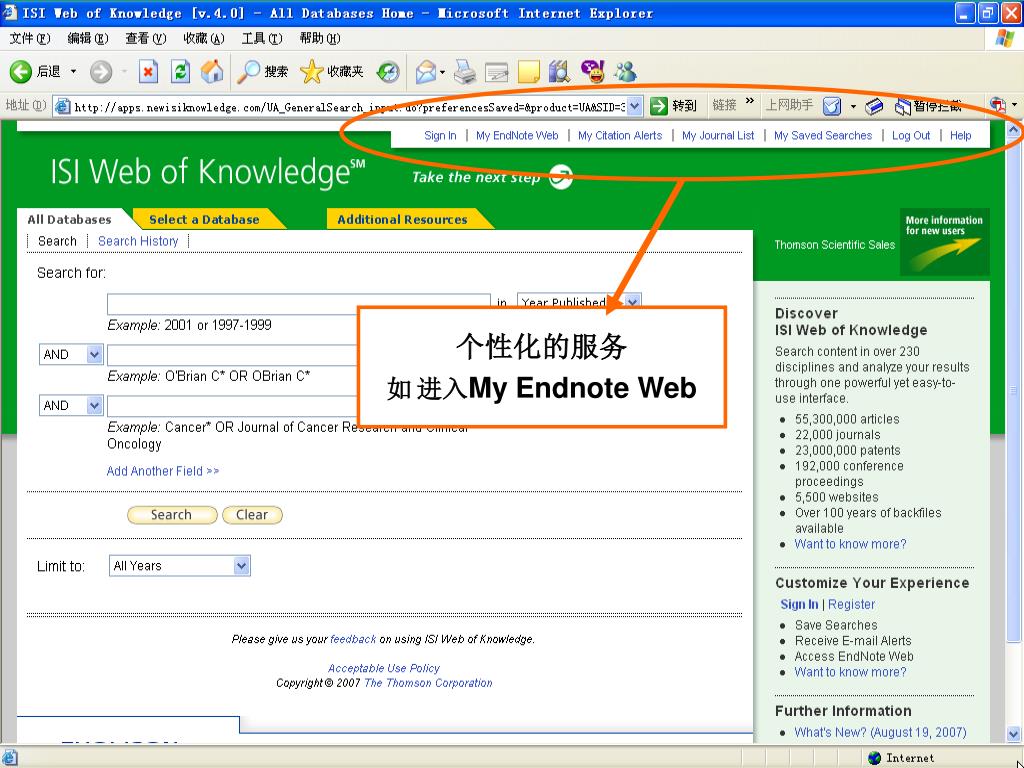Click the Help link in top bar
The width and height of the screenshot is (1024, 768).
pyautogui.click(x=960, y=135)
